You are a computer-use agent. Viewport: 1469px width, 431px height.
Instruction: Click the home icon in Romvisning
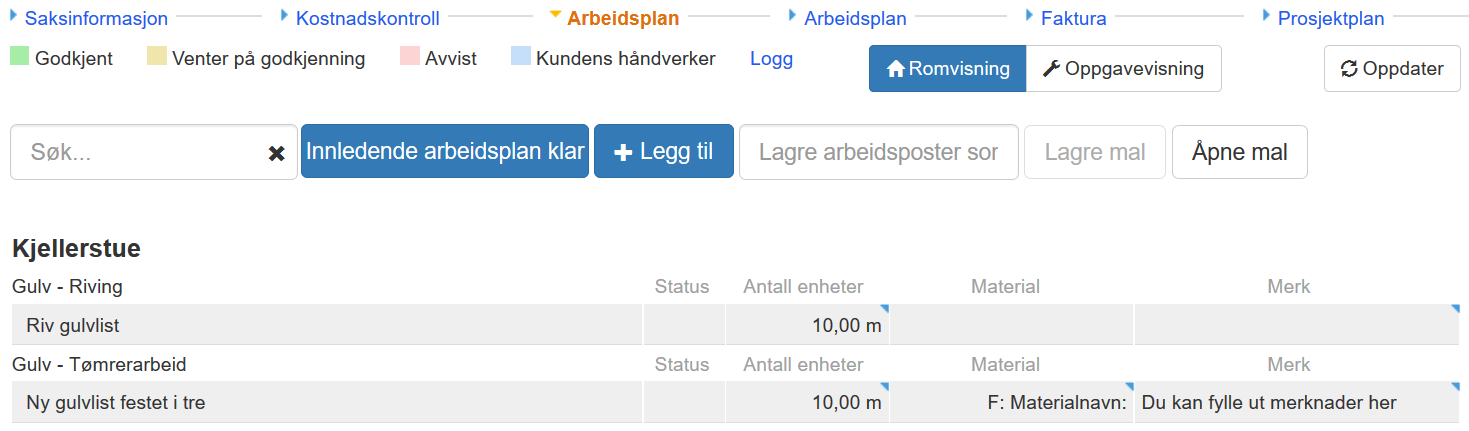click(895, 69)
